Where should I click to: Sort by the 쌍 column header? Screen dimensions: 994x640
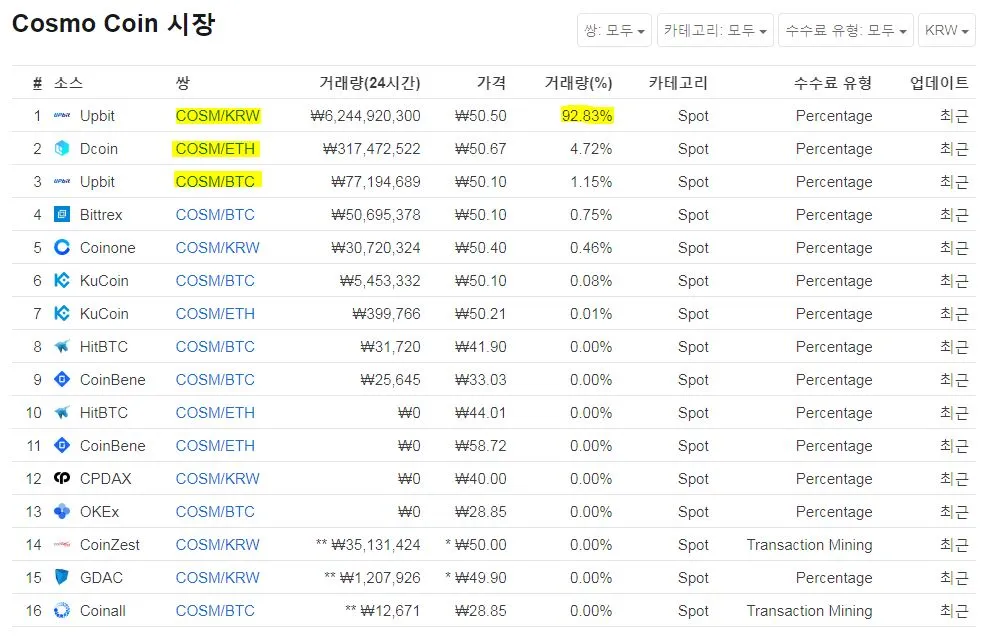[x=183, y=83]
